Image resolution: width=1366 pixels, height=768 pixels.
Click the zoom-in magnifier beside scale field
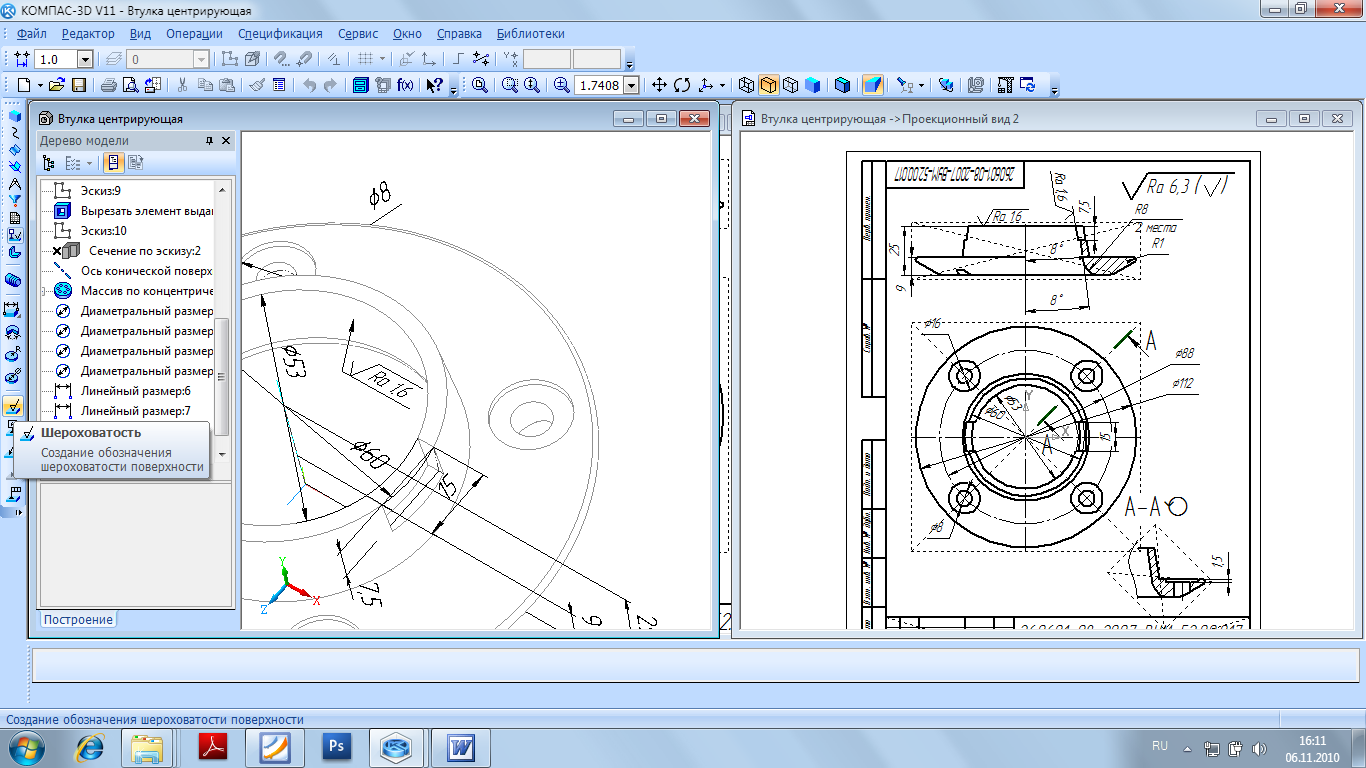click(x=561, y=85)
